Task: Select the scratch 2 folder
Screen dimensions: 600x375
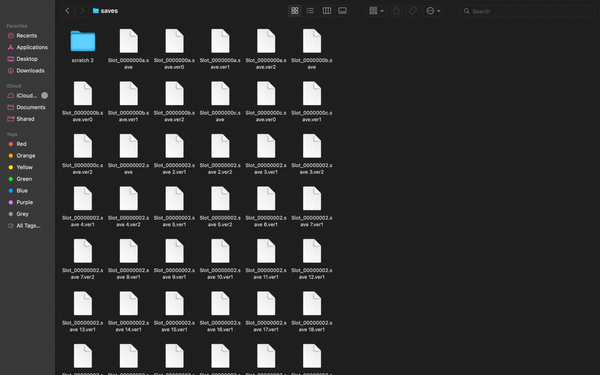Action: click(83, 46)
